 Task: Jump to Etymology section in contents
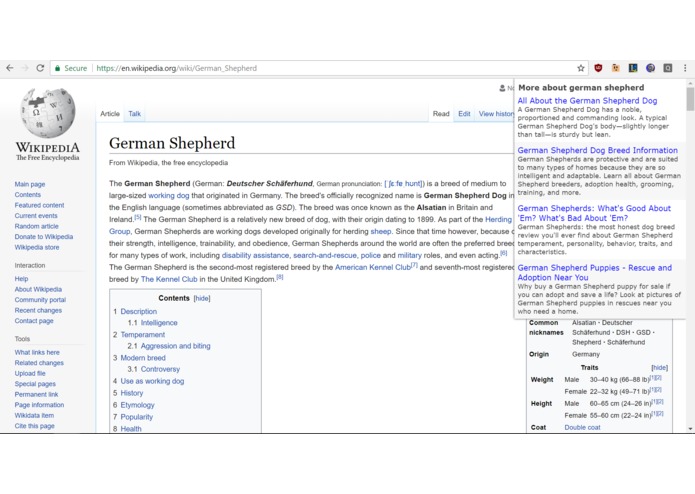point(137,405)
